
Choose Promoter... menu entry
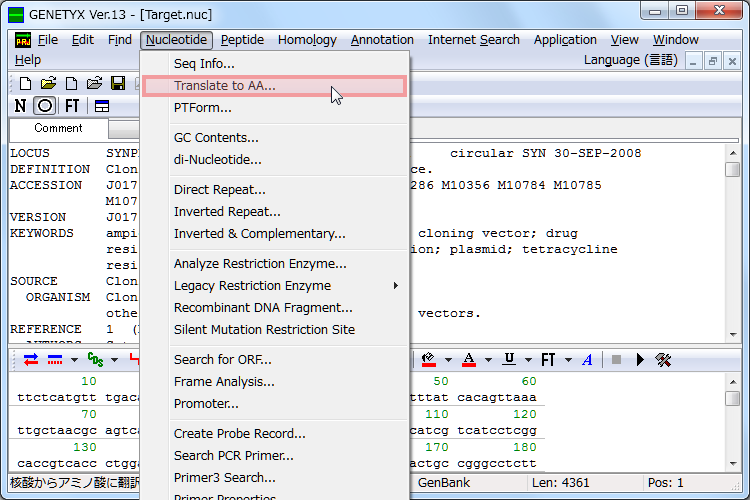click(275, 404)
